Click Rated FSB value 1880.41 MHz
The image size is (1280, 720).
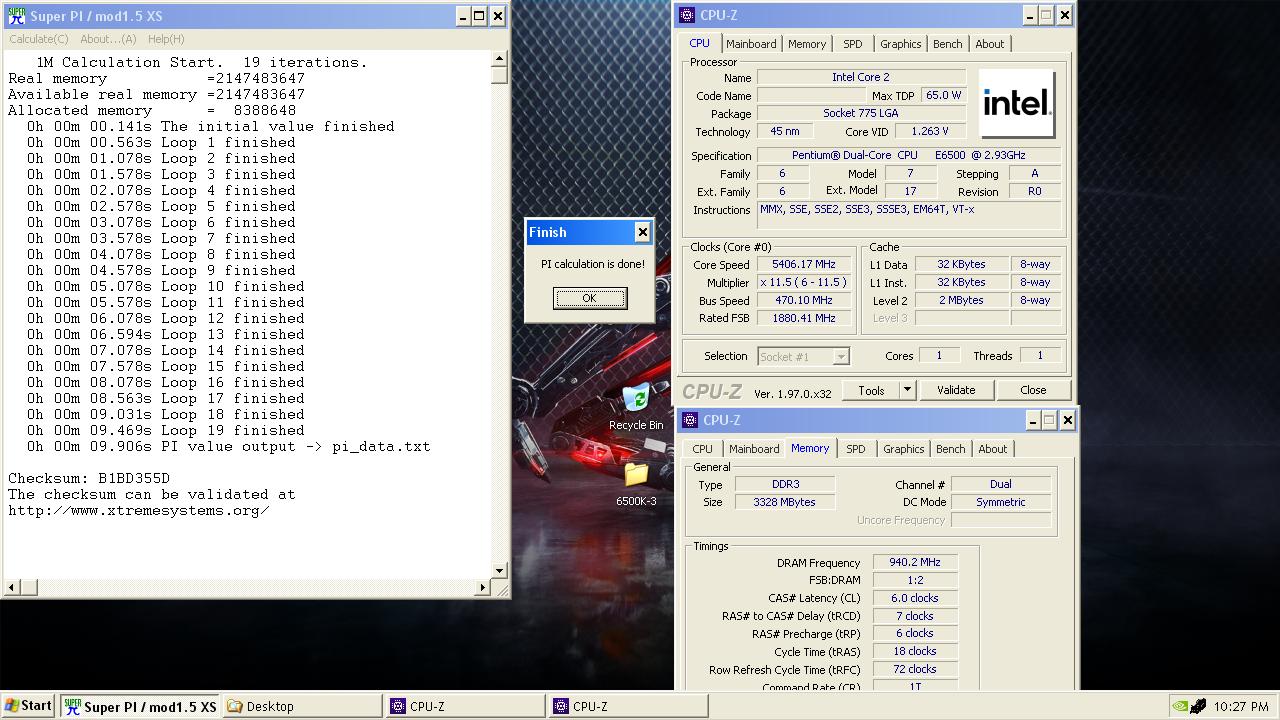[802, 319]
